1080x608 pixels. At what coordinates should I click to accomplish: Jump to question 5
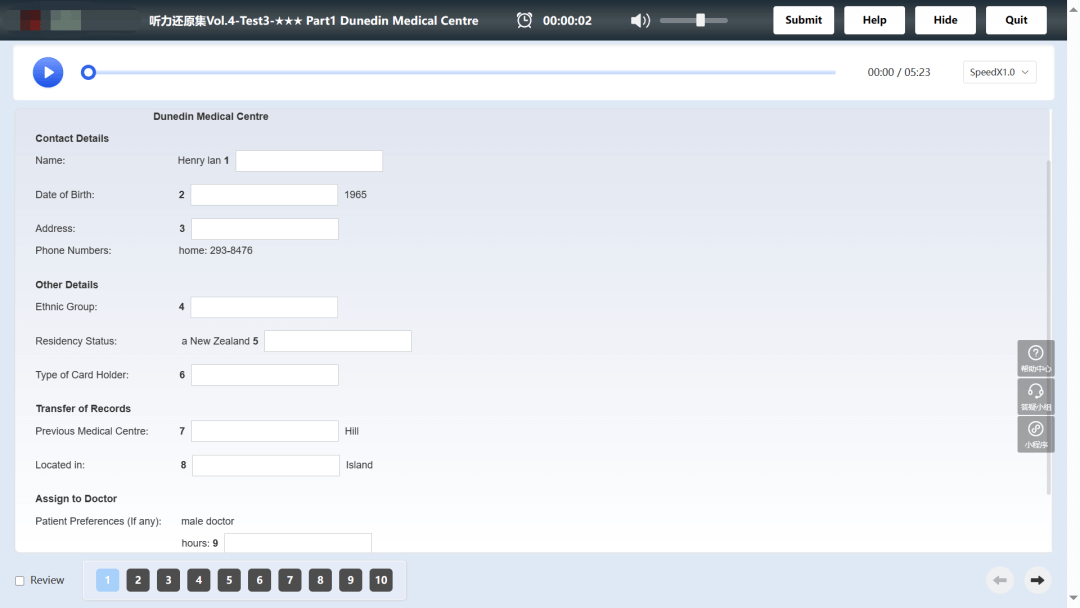pos(229,580)
